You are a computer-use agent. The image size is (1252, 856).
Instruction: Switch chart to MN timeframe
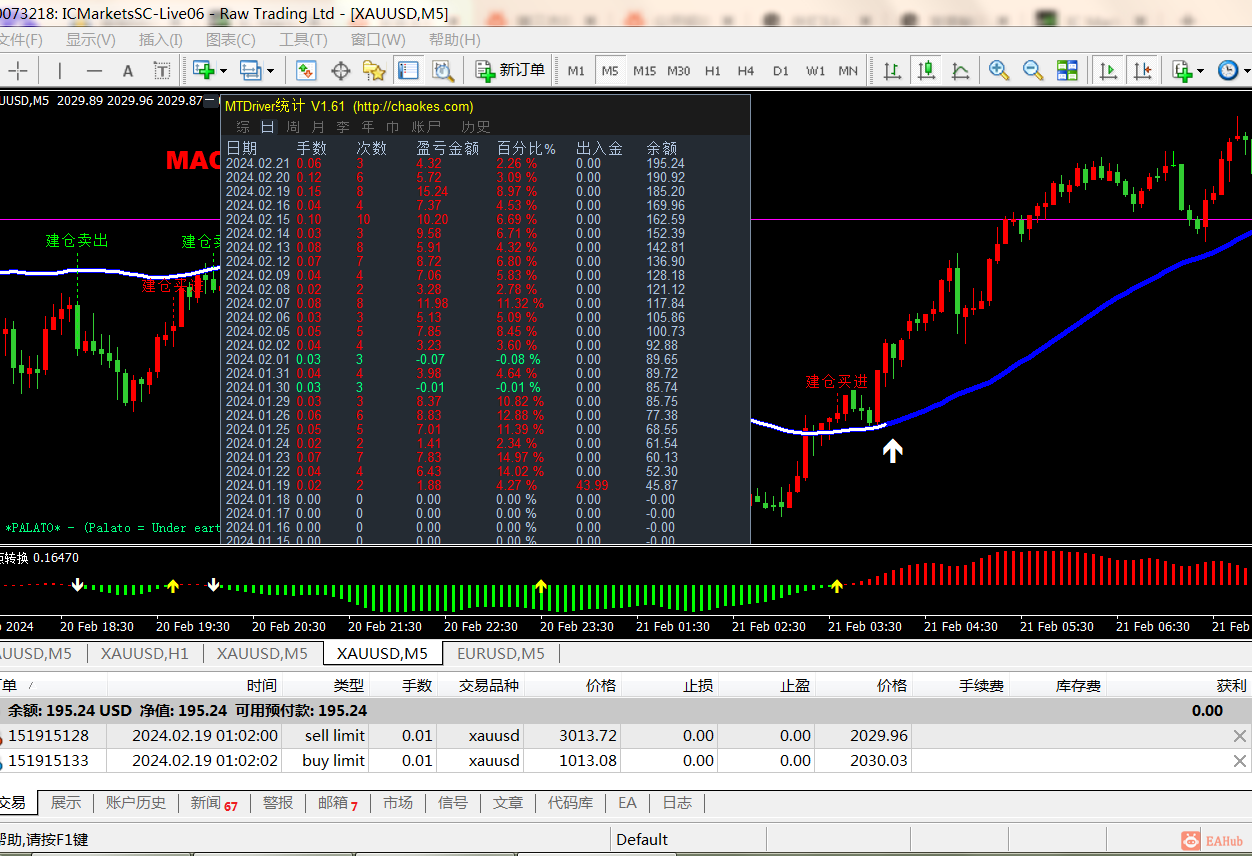[848, 70]
